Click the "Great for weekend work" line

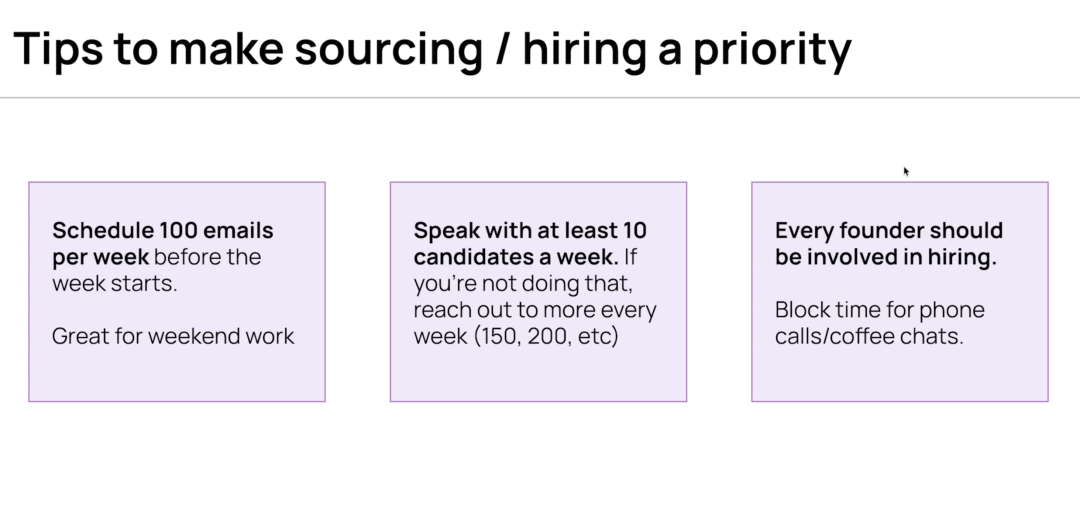pos(173,336)
